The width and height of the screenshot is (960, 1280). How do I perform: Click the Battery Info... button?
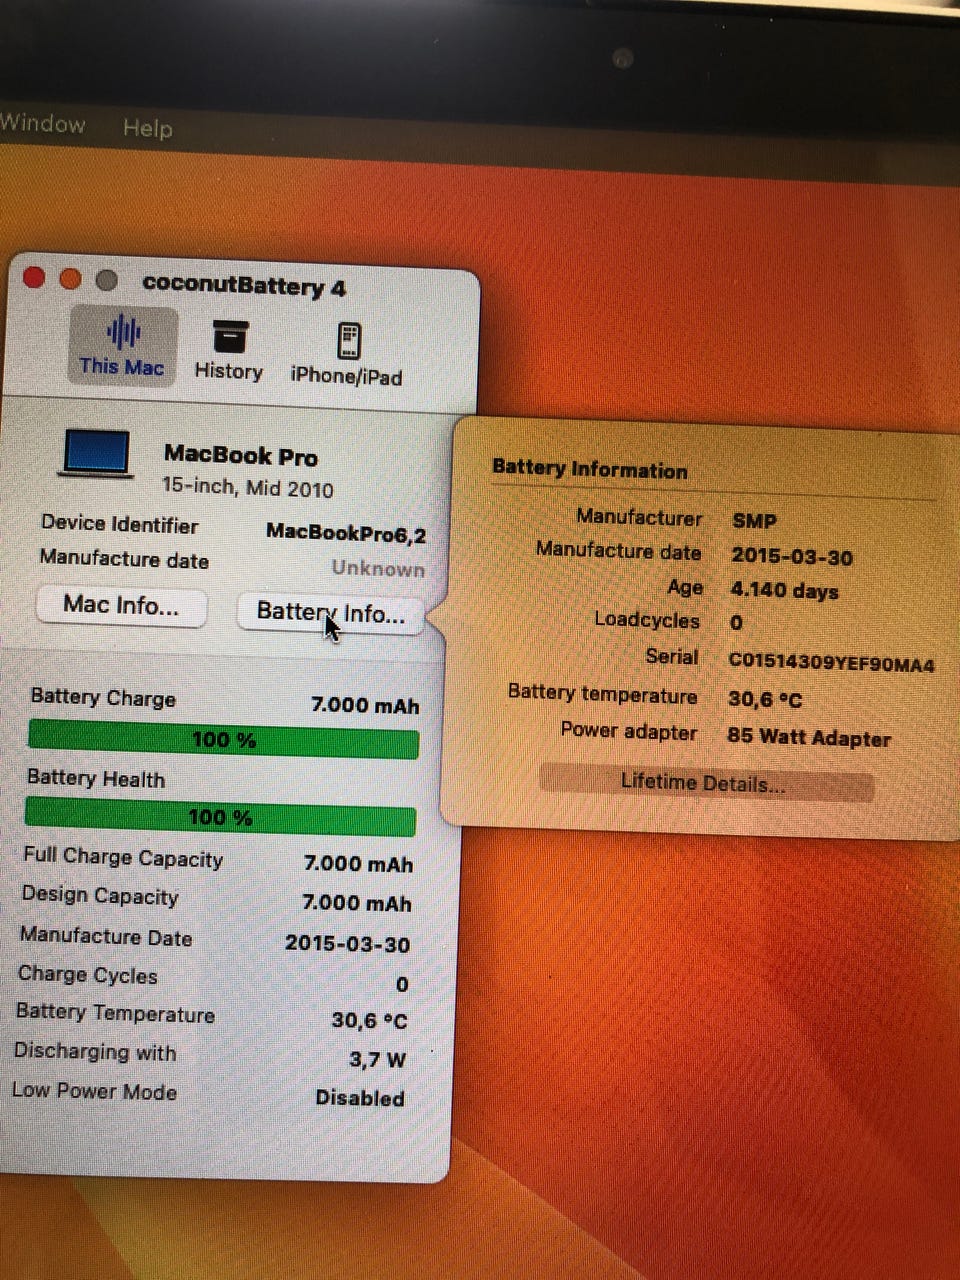331,612
